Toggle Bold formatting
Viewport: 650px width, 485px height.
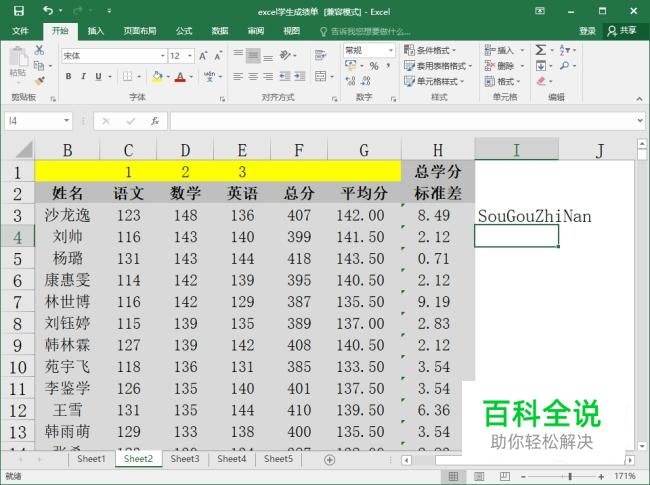pyautogui.click(x=68, y=76)
